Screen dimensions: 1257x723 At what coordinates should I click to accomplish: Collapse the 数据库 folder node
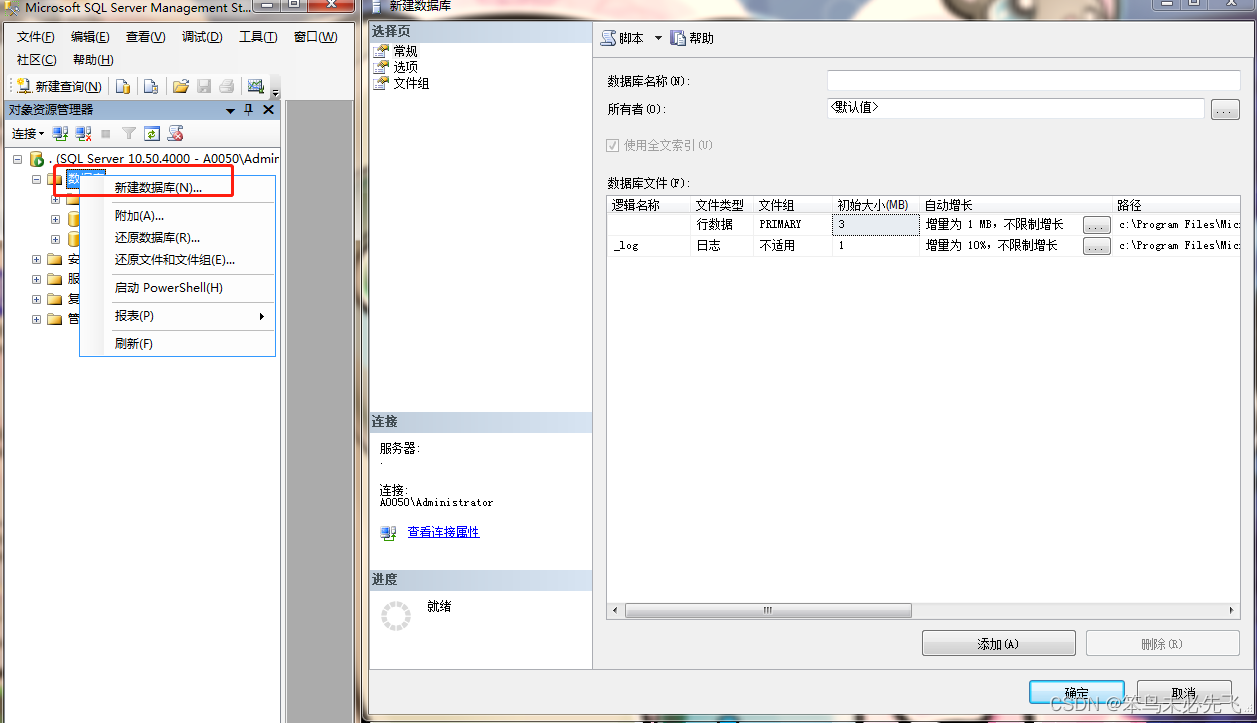[x=36, y=179]
